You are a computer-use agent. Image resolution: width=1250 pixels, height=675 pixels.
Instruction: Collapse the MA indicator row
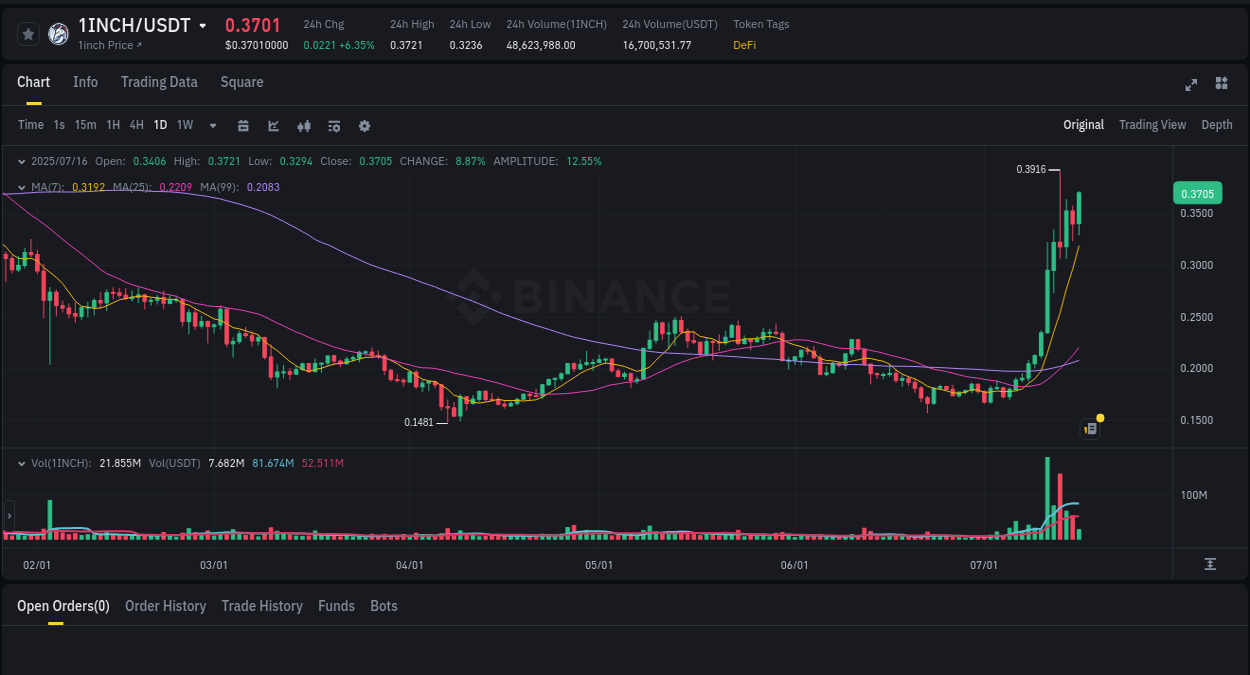click(21, 187)
